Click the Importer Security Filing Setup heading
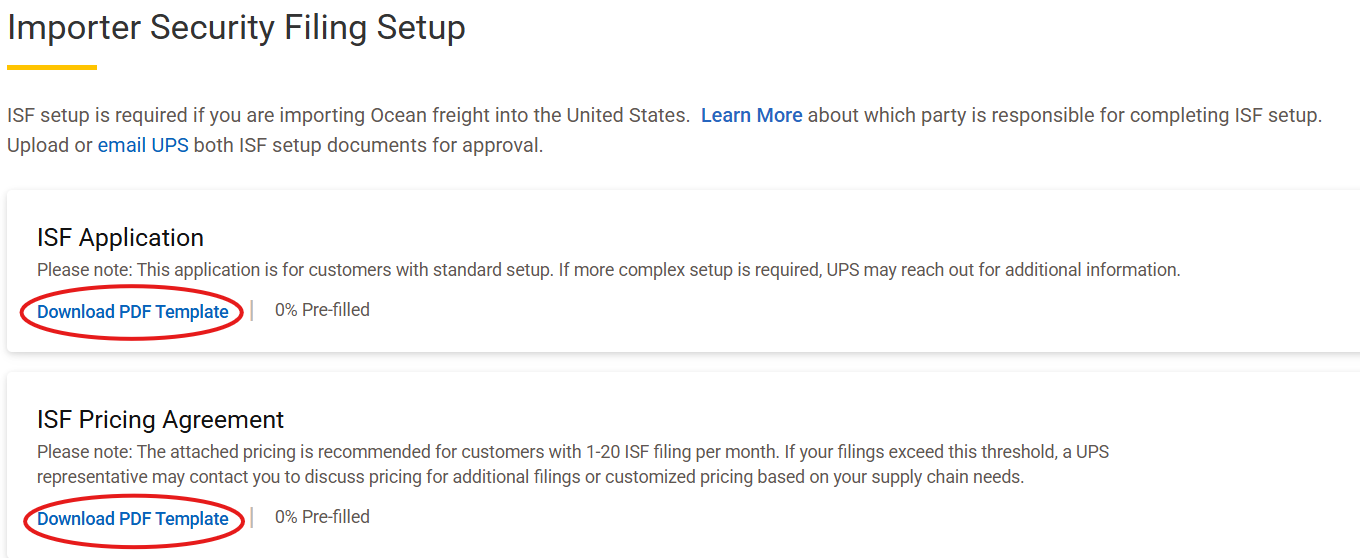This screenshot has height=558, width=1360. click(236, 28)
